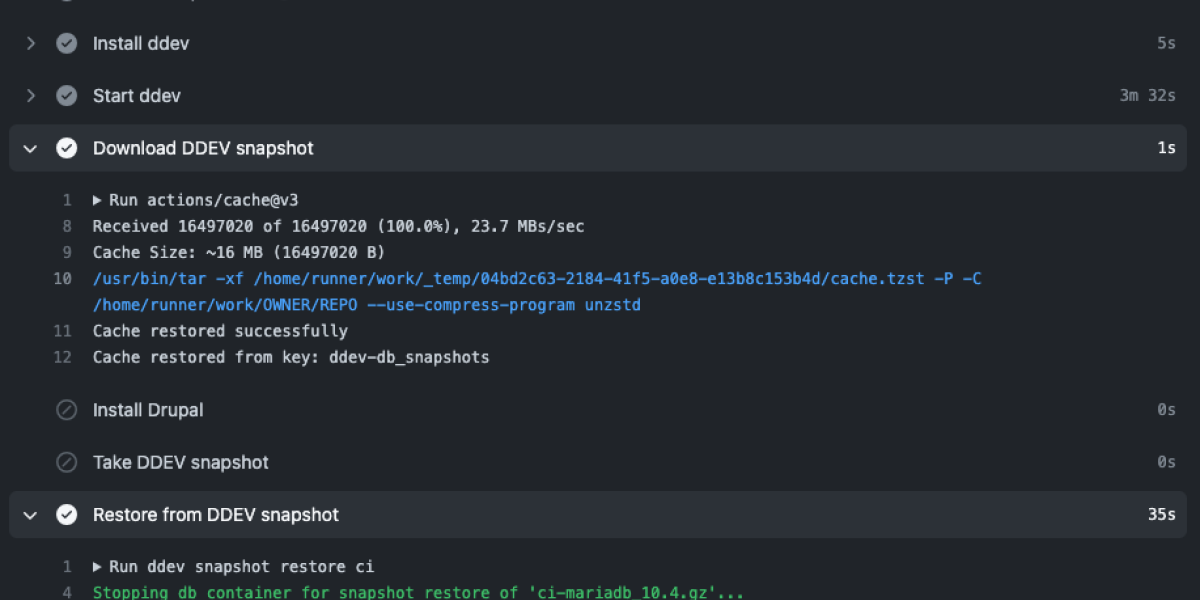Click the collapse chevron of Download DDEV snapshot
1200x600 pixels.
(x=29, y=147)
